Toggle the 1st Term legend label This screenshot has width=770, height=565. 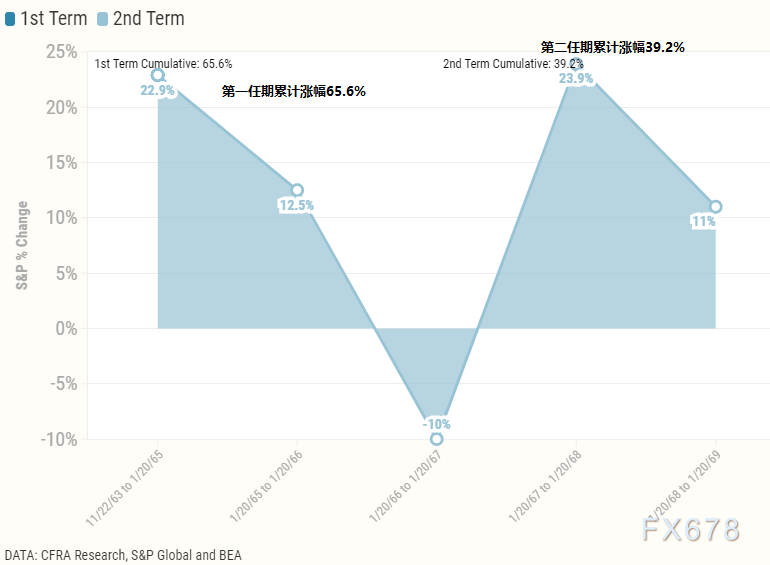click(x=54, y=19)
